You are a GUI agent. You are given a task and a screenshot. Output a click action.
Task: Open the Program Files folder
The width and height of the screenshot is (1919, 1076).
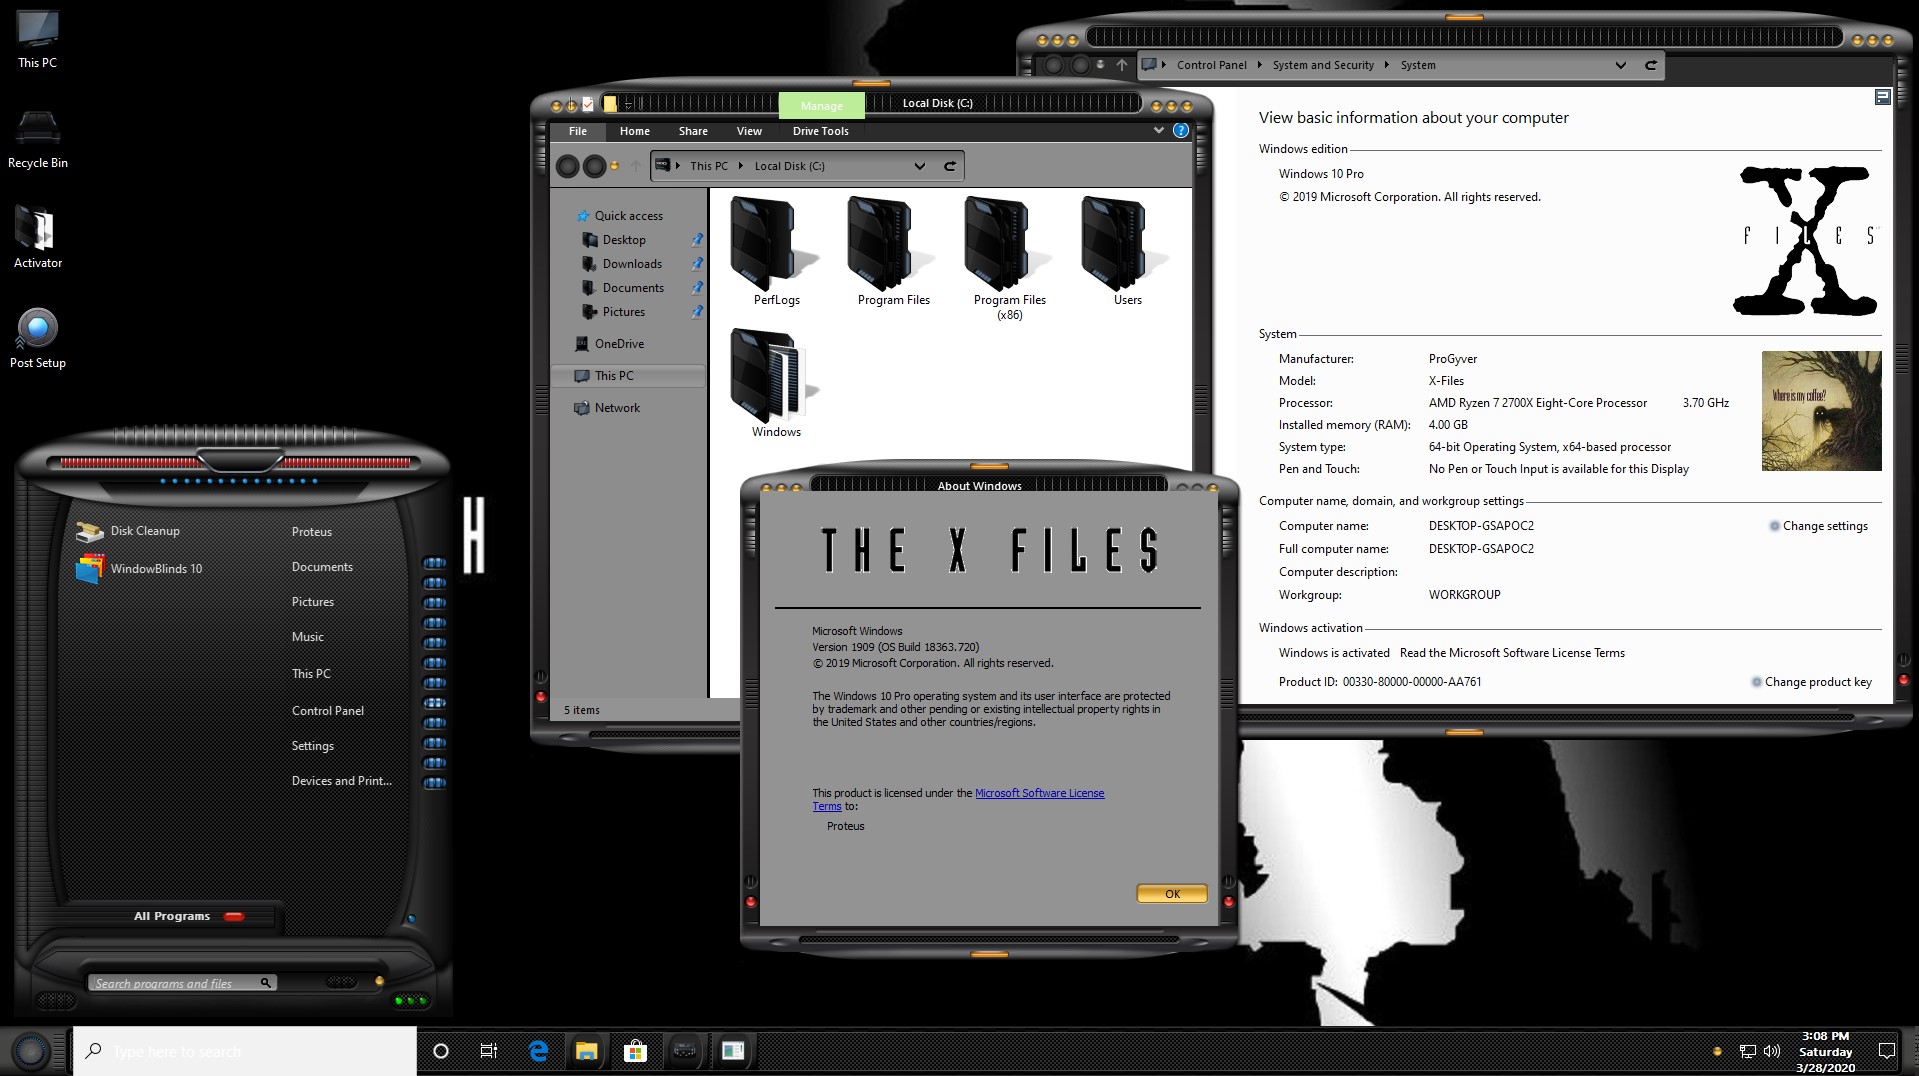coord(893,251)
